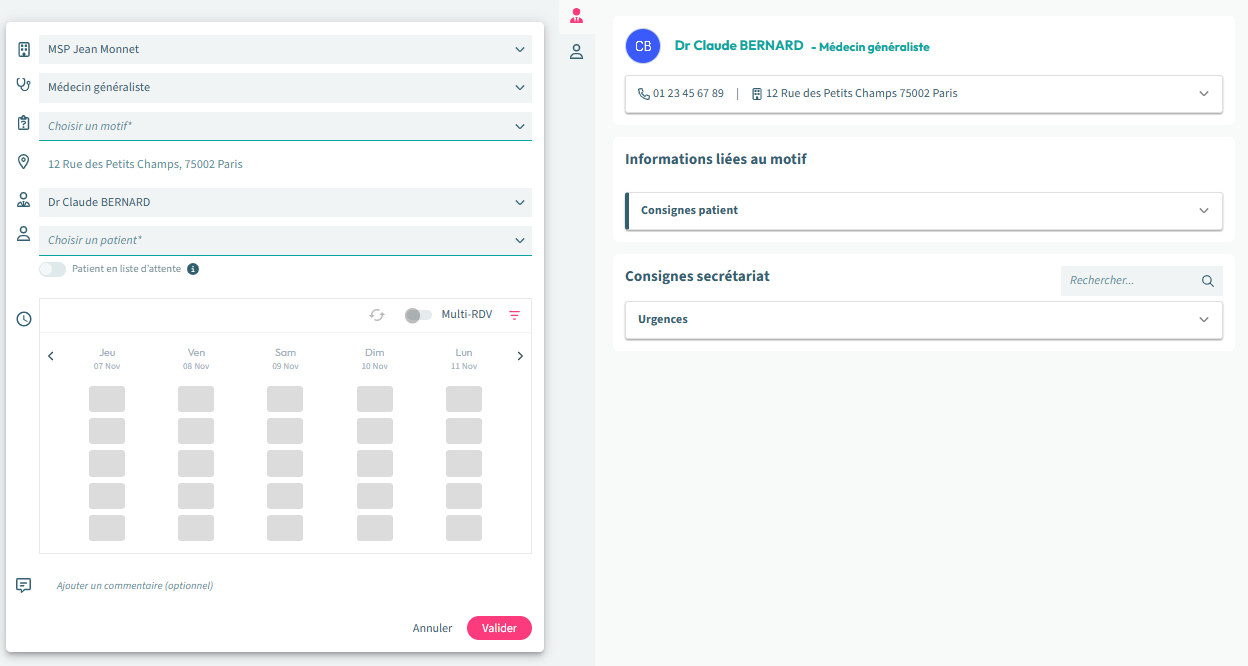Image resolution: width=1248 pixels, height=666 pixels.
Task: Expand the Urgences panel
Action: tap(923, 320)
